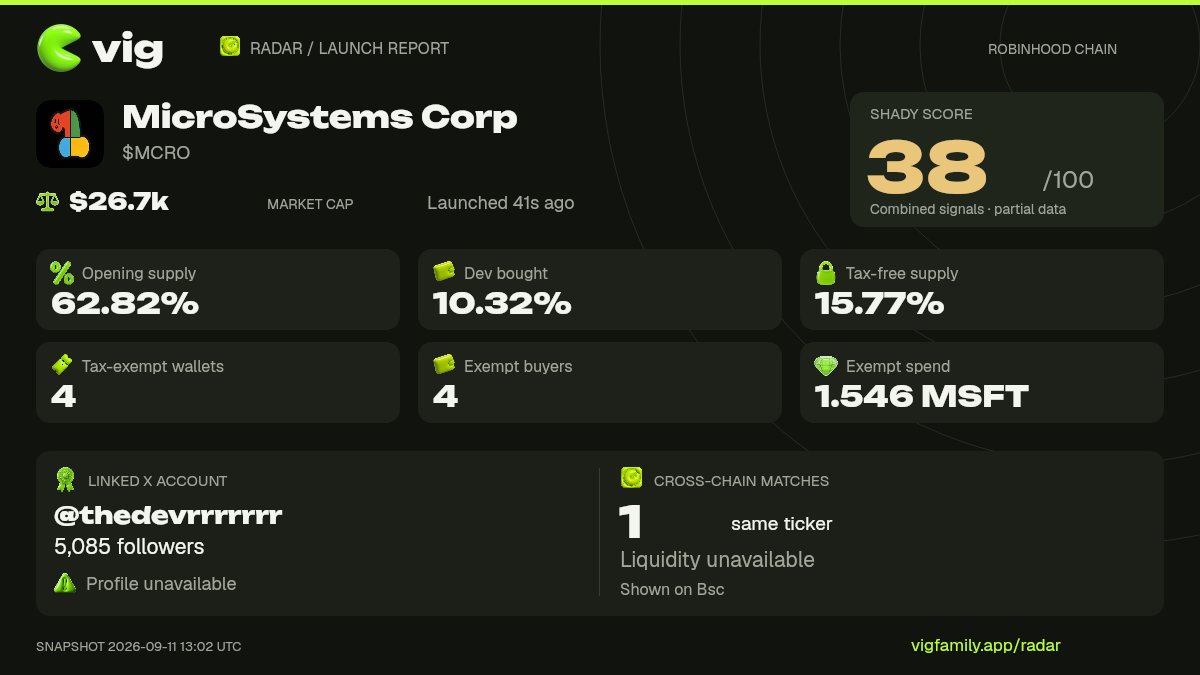Click the MicroSystems Corp title
This screenshot has height=675, width=1200.
[x=320, y=118]
